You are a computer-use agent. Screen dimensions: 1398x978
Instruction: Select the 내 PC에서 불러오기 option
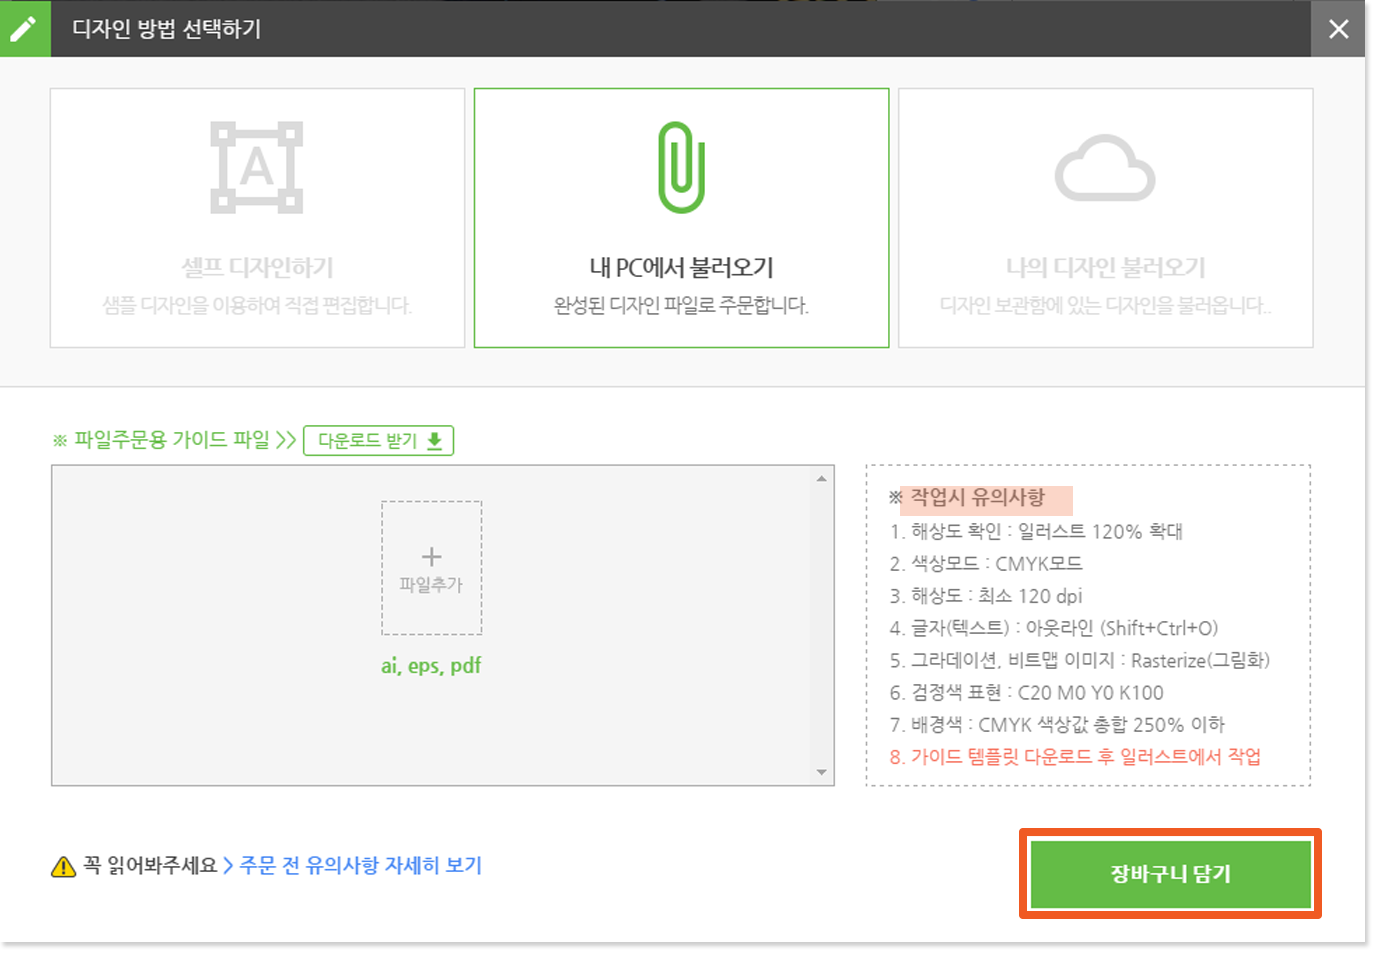[682, 218]
